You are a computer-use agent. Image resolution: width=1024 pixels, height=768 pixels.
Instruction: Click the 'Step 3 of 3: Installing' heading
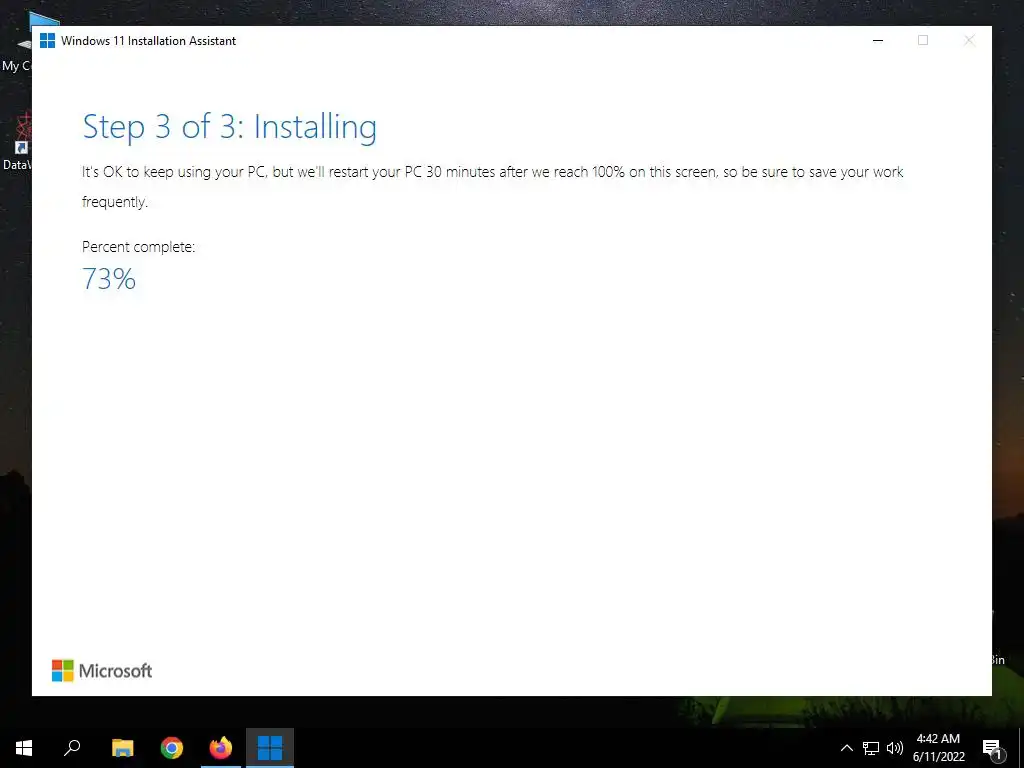pyautogui.click(x=229, y=127)
